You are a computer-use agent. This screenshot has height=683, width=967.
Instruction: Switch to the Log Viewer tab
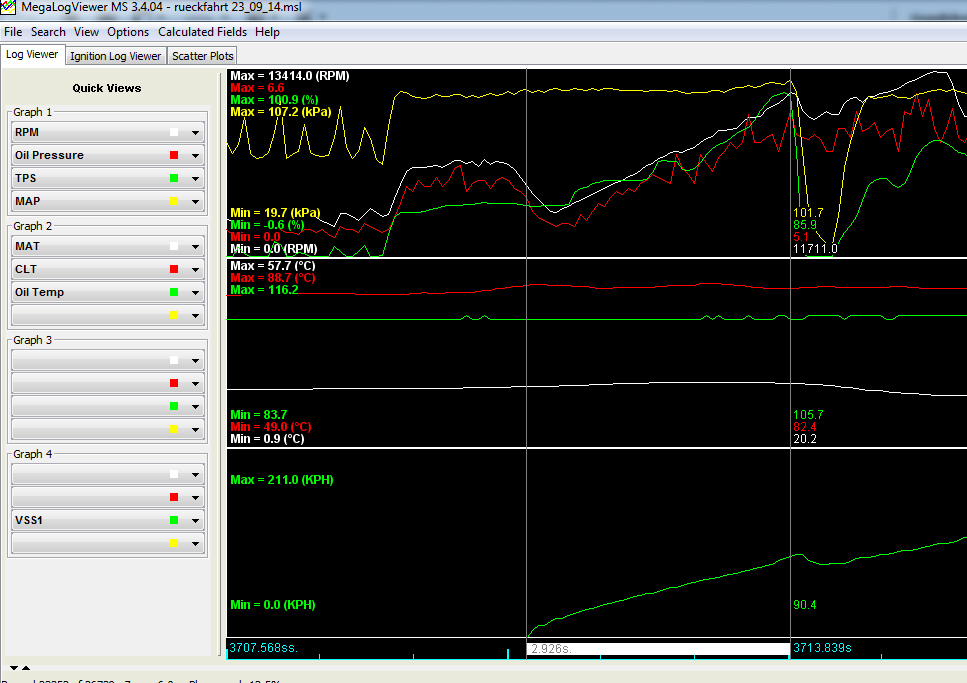(x=32, y=54)
